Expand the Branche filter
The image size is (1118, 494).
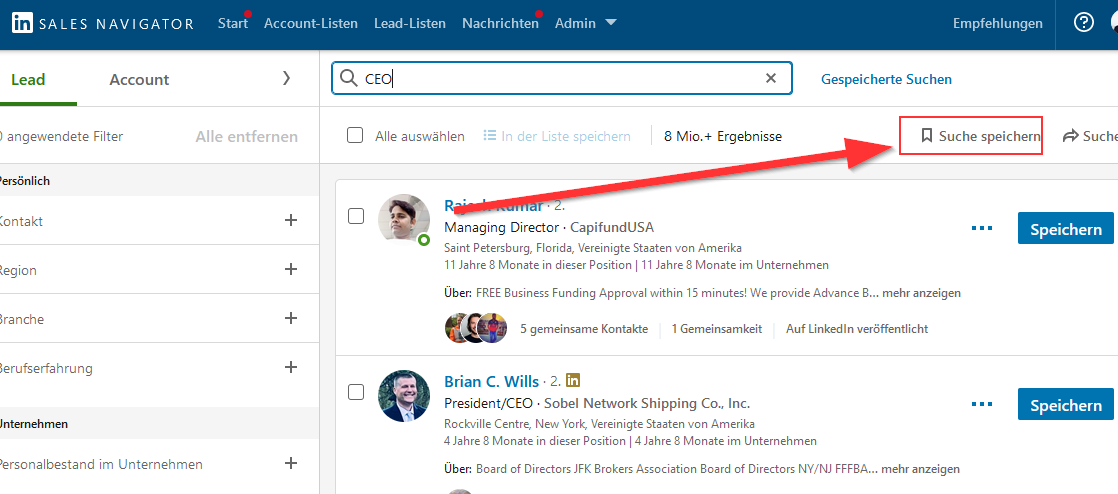coord(291,319)
